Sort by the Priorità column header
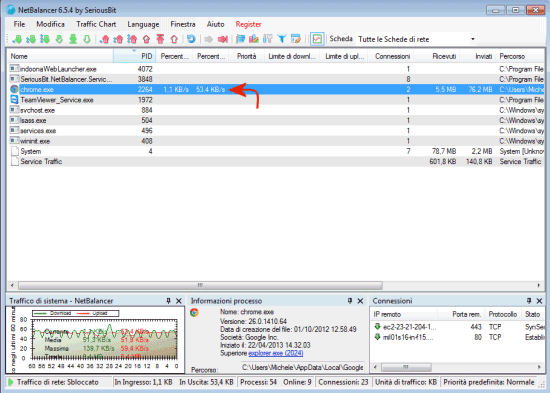The width and height of the screenshot is (550, 393). click(246, 56)
